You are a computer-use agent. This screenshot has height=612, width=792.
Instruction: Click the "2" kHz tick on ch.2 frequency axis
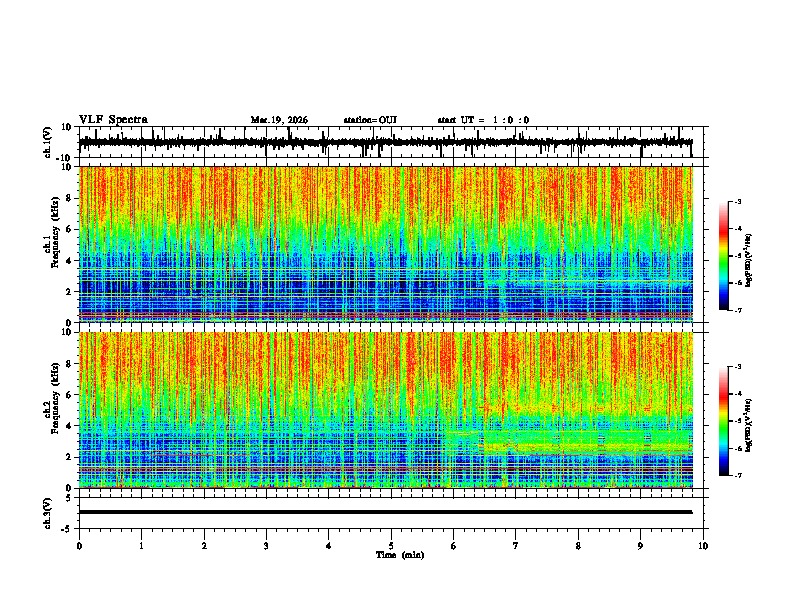69,457
